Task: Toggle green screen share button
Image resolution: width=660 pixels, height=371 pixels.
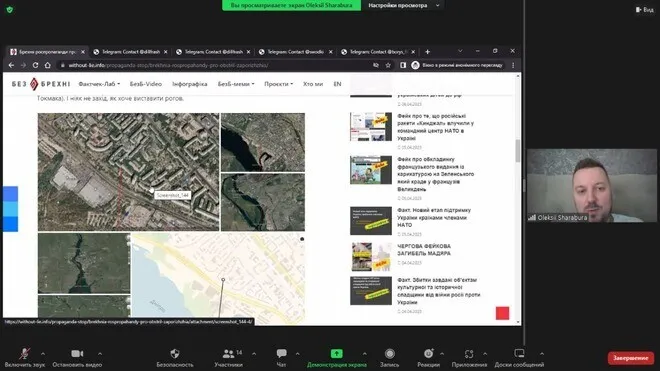Action: (x=336, y=354)
